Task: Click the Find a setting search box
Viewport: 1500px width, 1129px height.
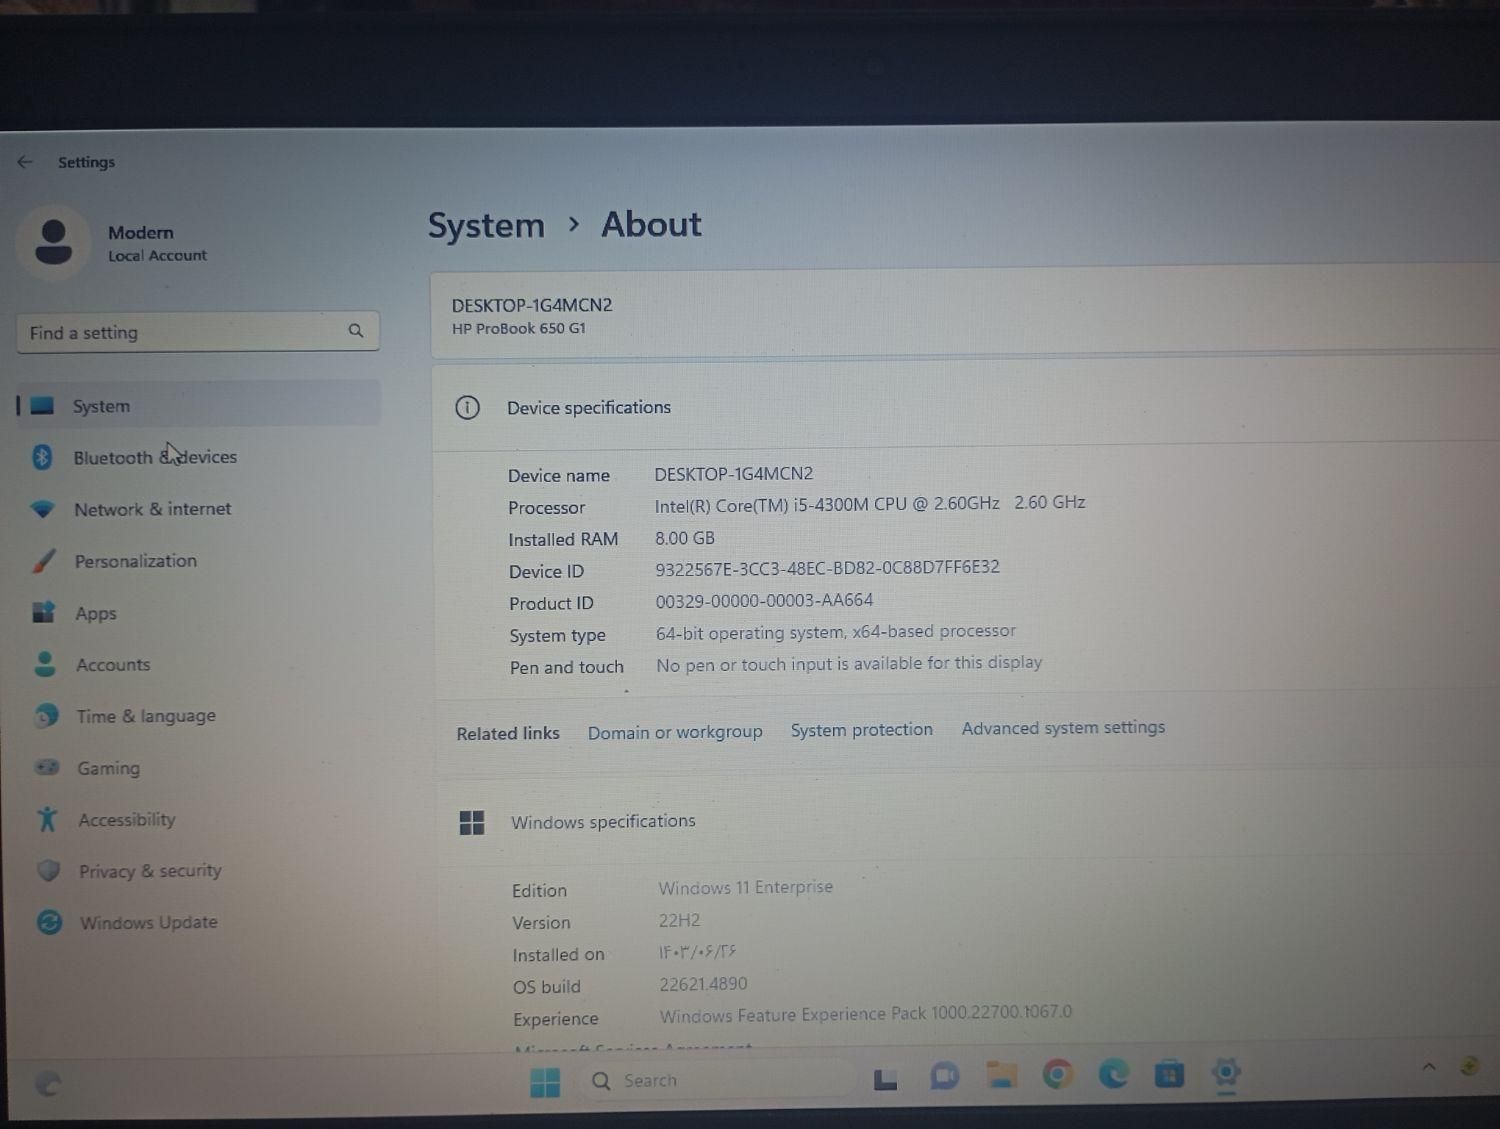Action: tap(198, 332)
